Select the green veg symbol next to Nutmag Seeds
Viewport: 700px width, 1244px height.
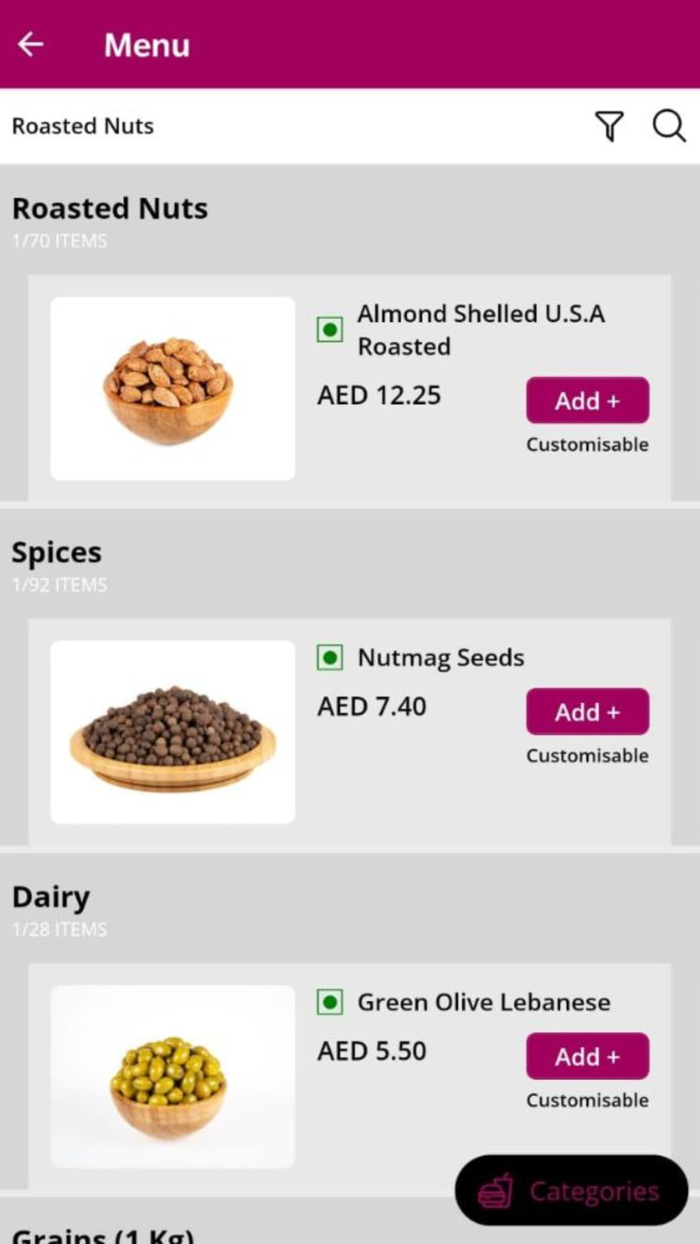329,658
